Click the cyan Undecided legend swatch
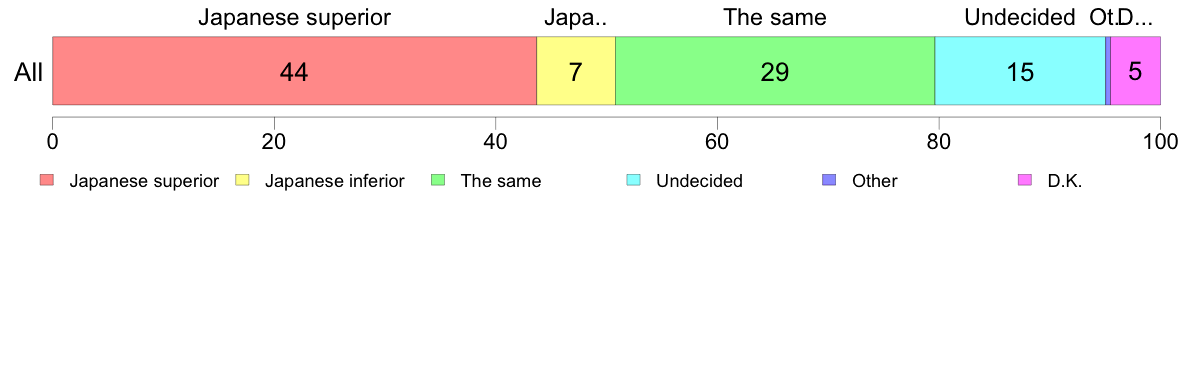Screen dimensions: 1188x368 pyautogui.click(x=633, y=181)
